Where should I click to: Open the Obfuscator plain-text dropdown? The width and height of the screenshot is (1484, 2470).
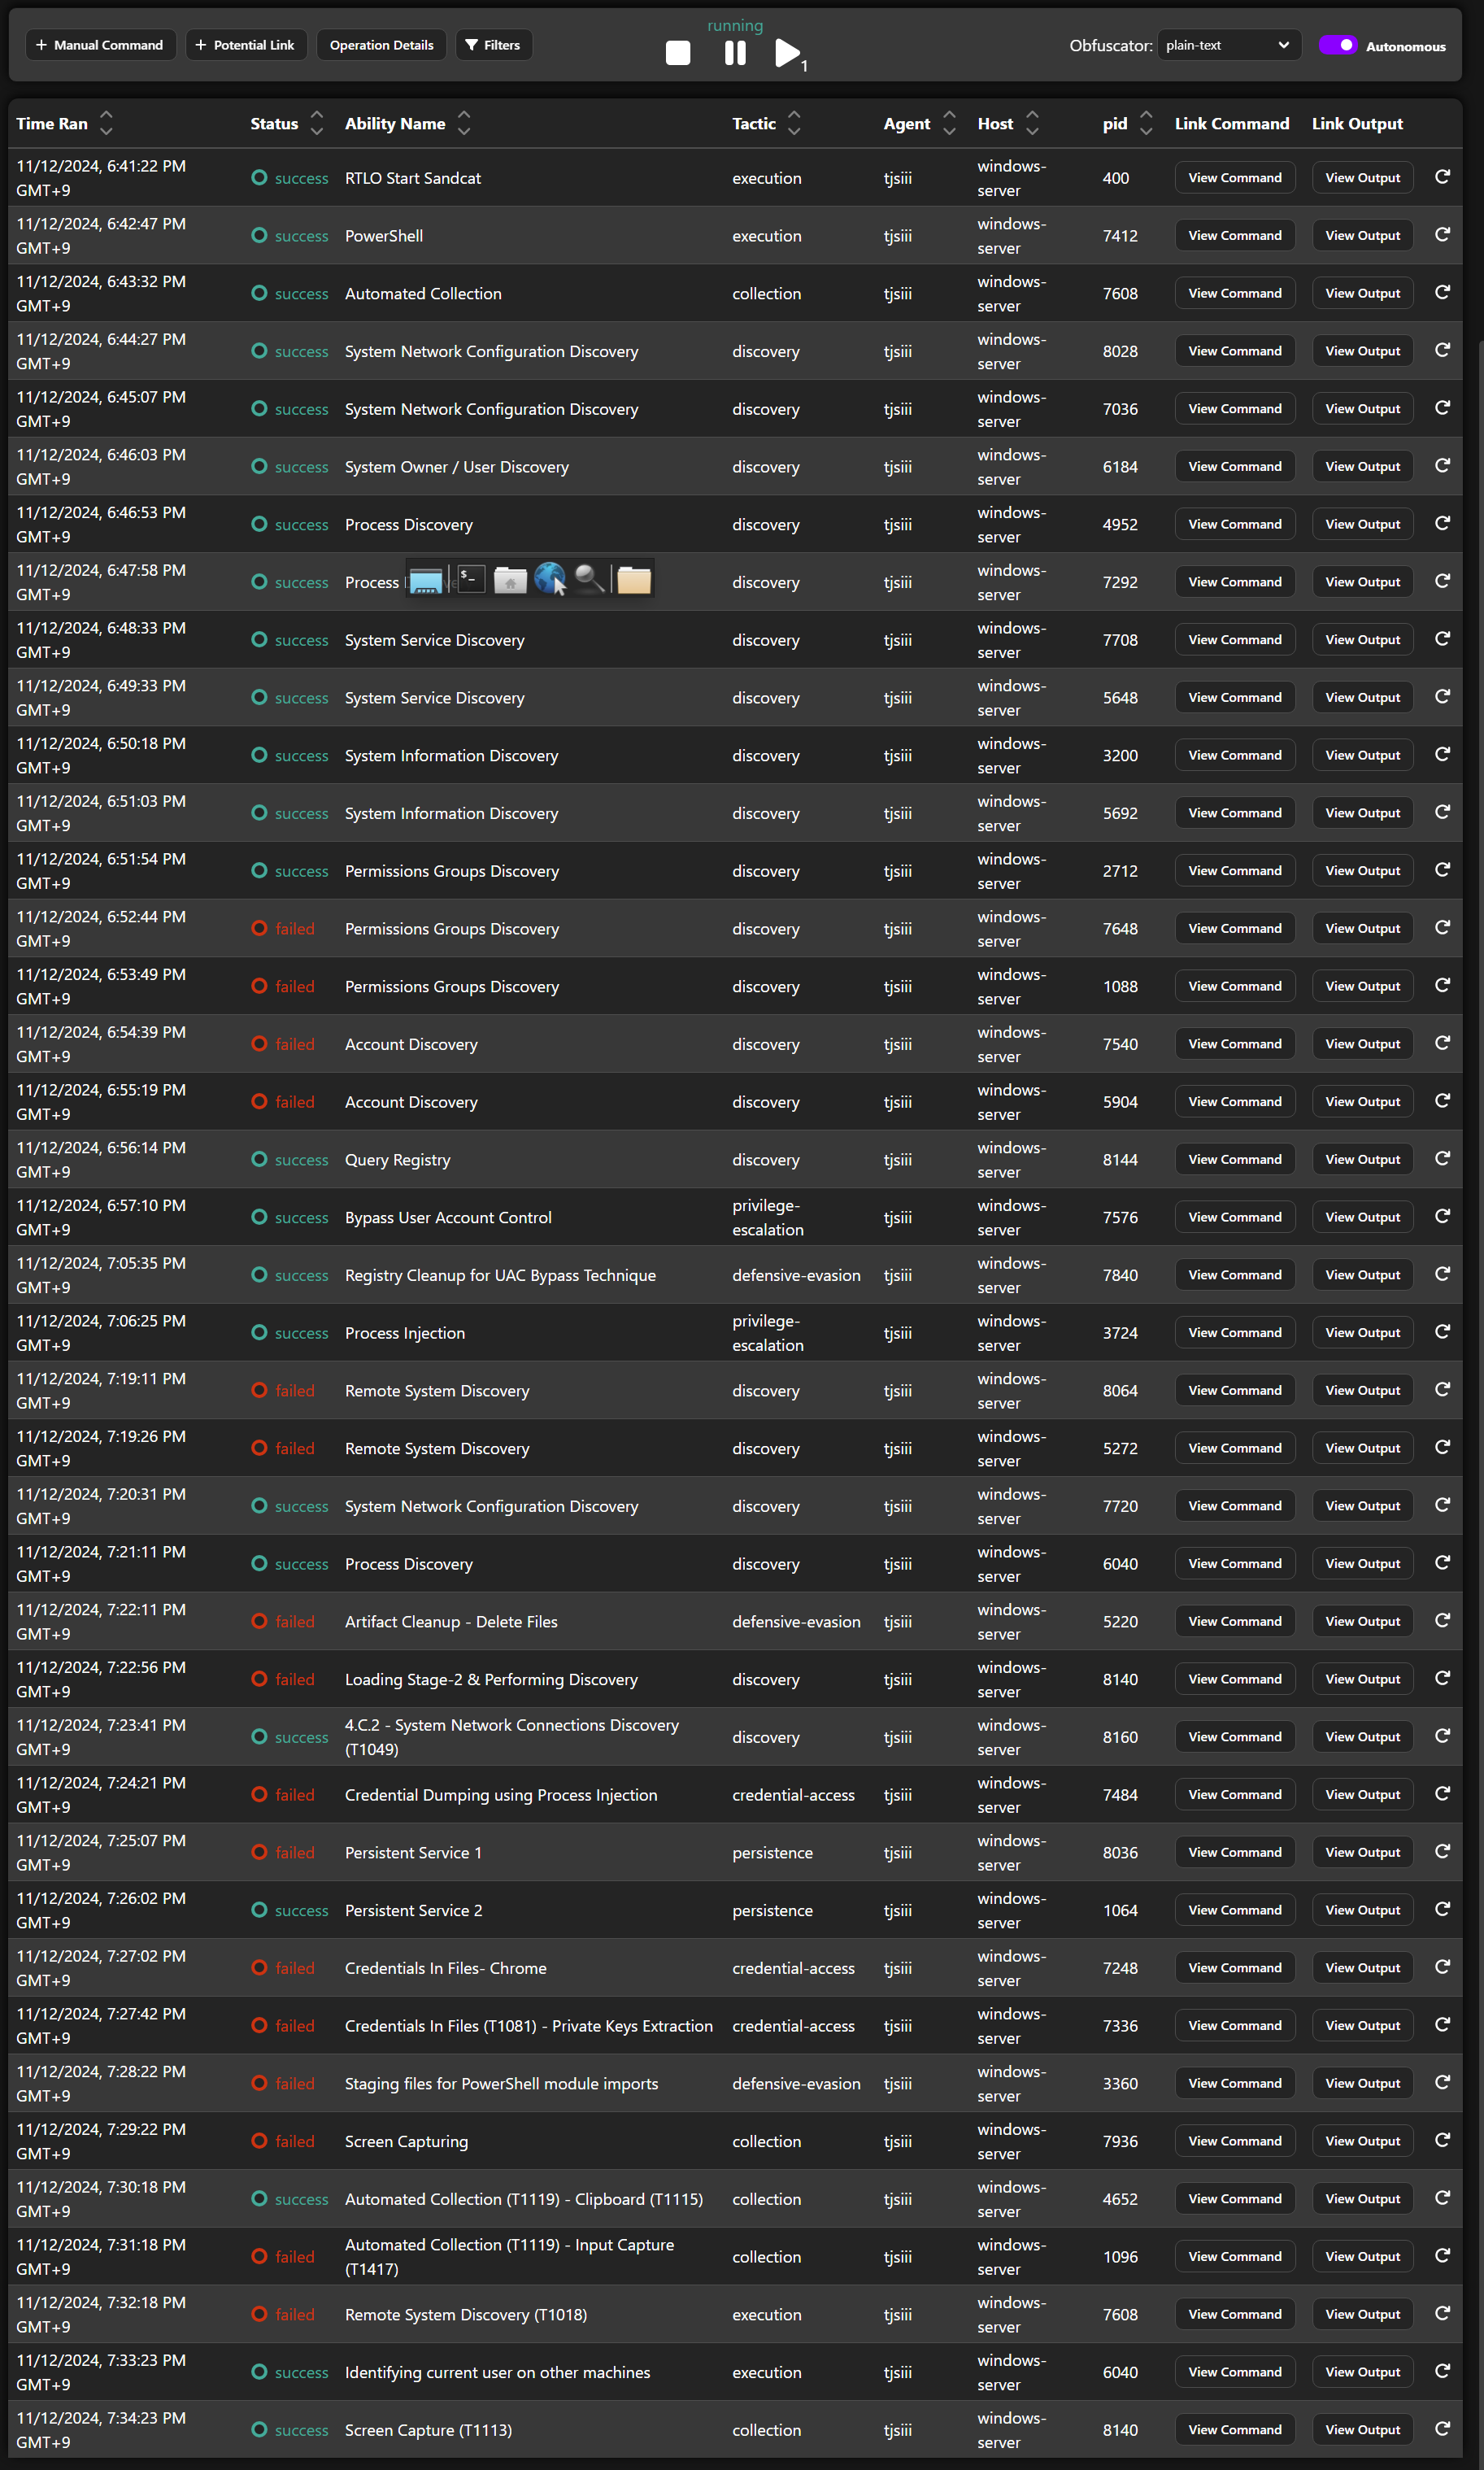pos(1228,46)
